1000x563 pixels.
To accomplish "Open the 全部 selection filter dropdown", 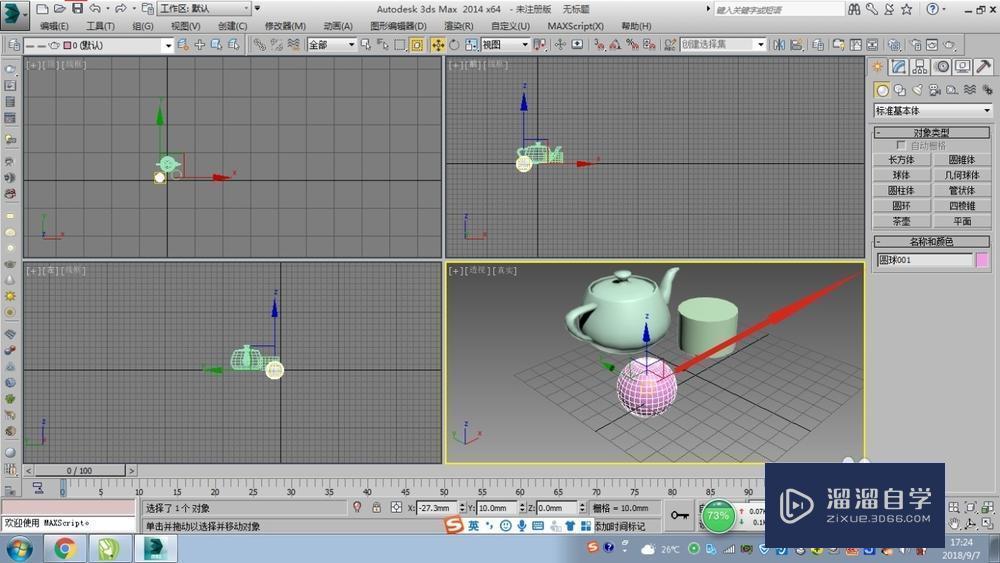I will 331,45.
